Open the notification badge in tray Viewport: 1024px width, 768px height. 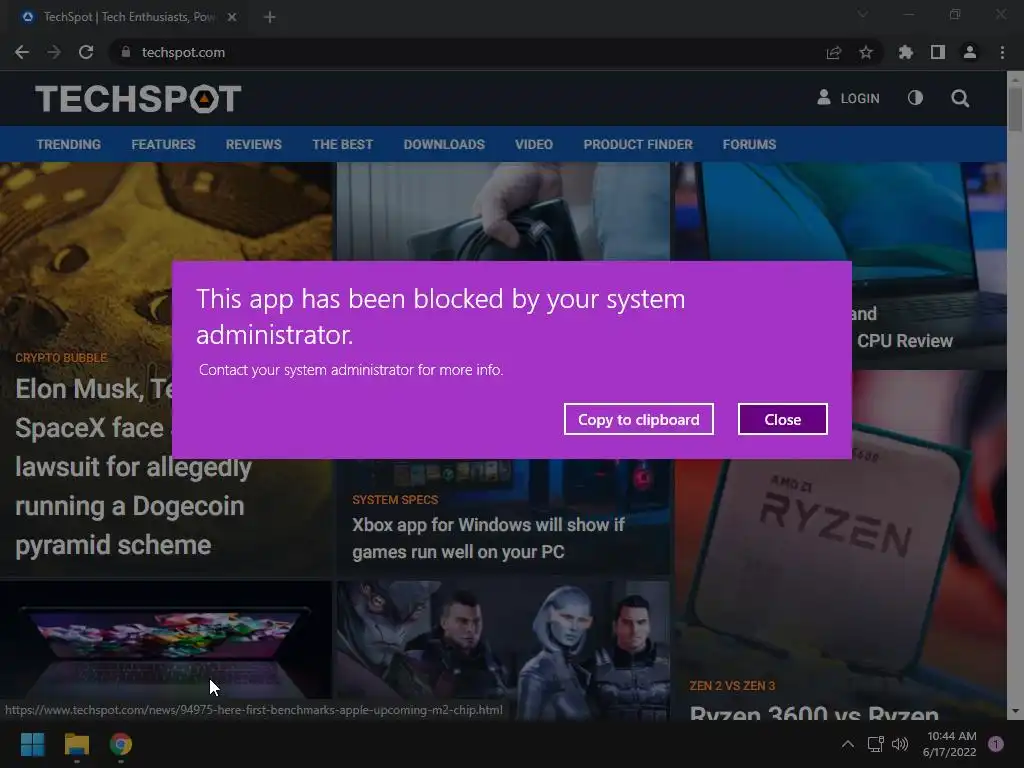[x=995, y=744]
